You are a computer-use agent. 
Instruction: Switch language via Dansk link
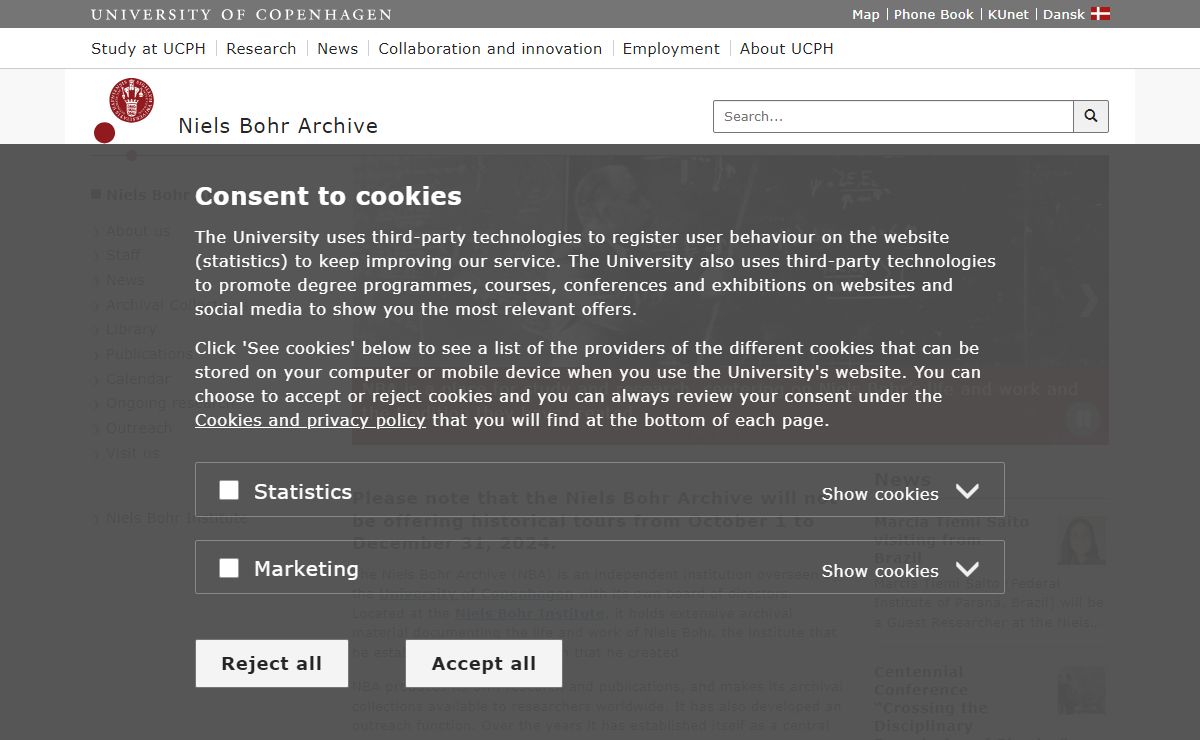[1064, 14]
